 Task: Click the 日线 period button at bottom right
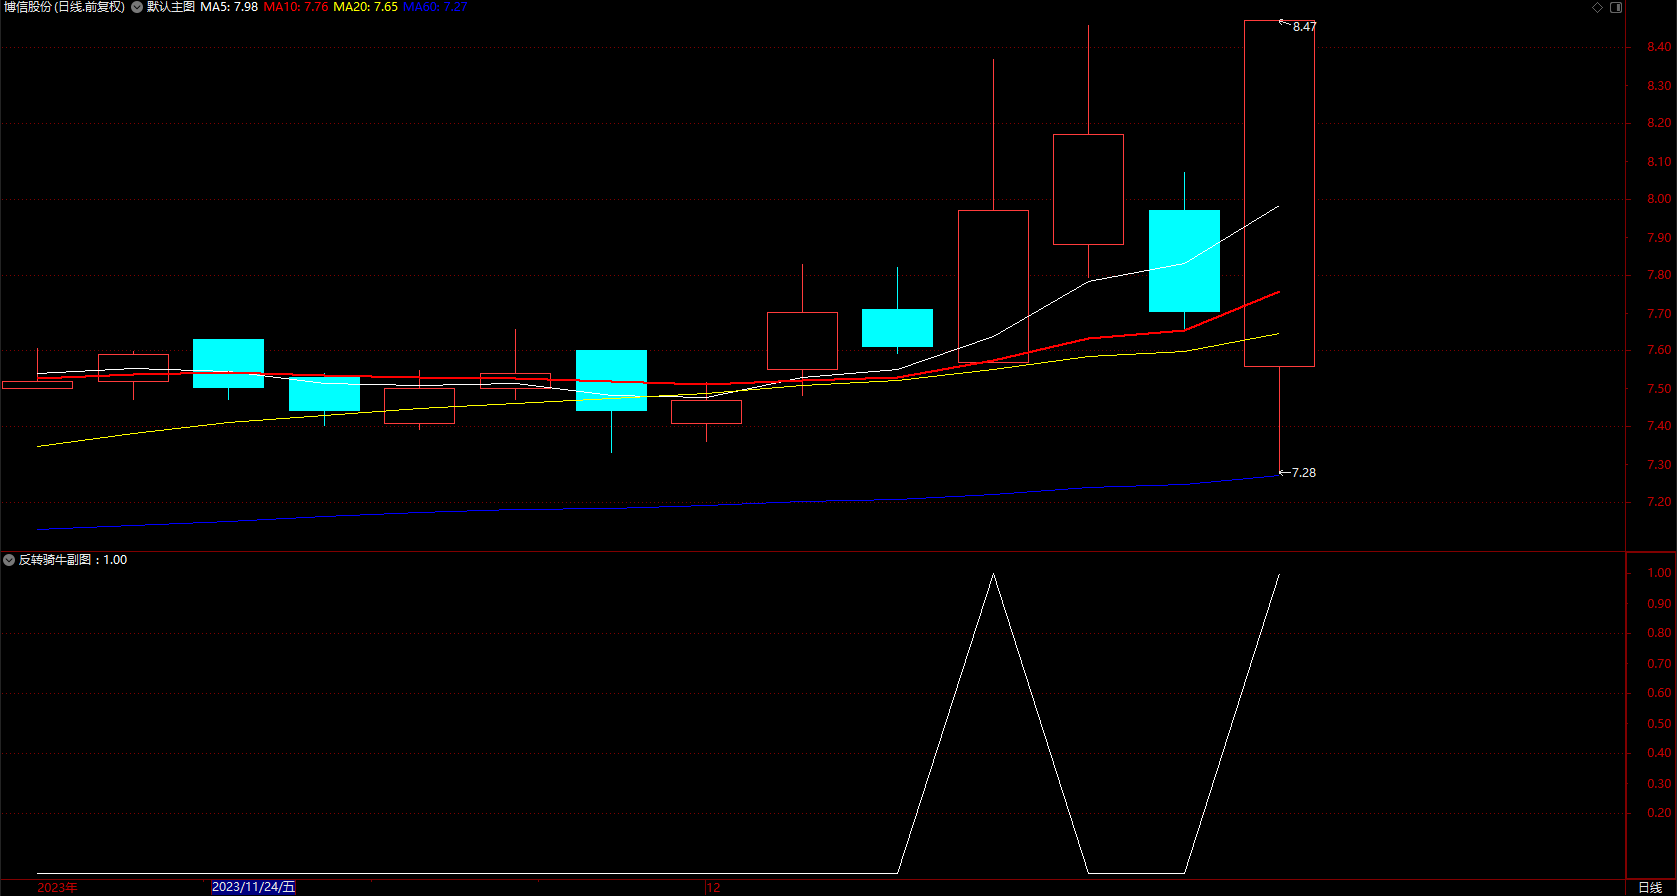pyautogui.click(x=1650, y=888)
